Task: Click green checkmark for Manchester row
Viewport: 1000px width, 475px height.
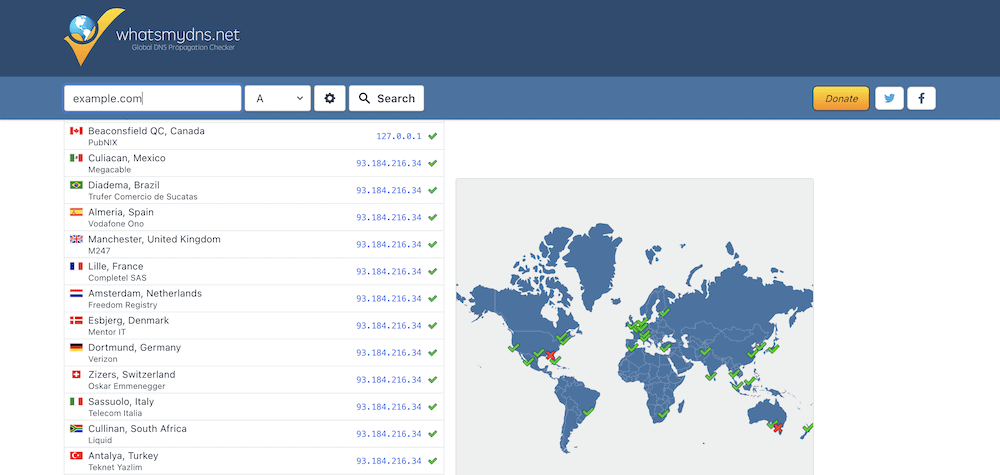Action: 432,244
